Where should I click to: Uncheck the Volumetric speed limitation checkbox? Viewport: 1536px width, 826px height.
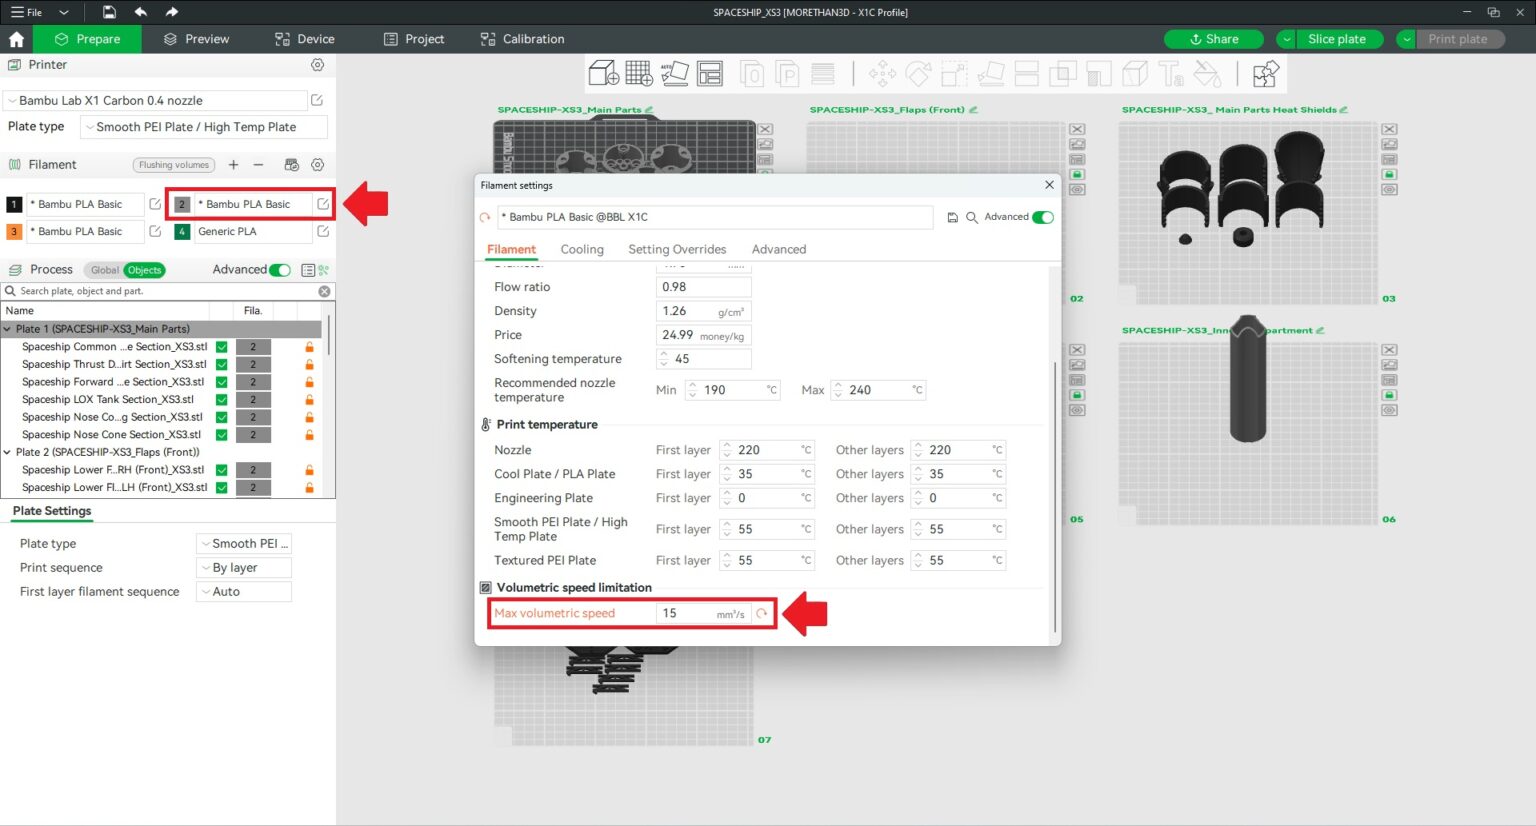click(485, 587)
